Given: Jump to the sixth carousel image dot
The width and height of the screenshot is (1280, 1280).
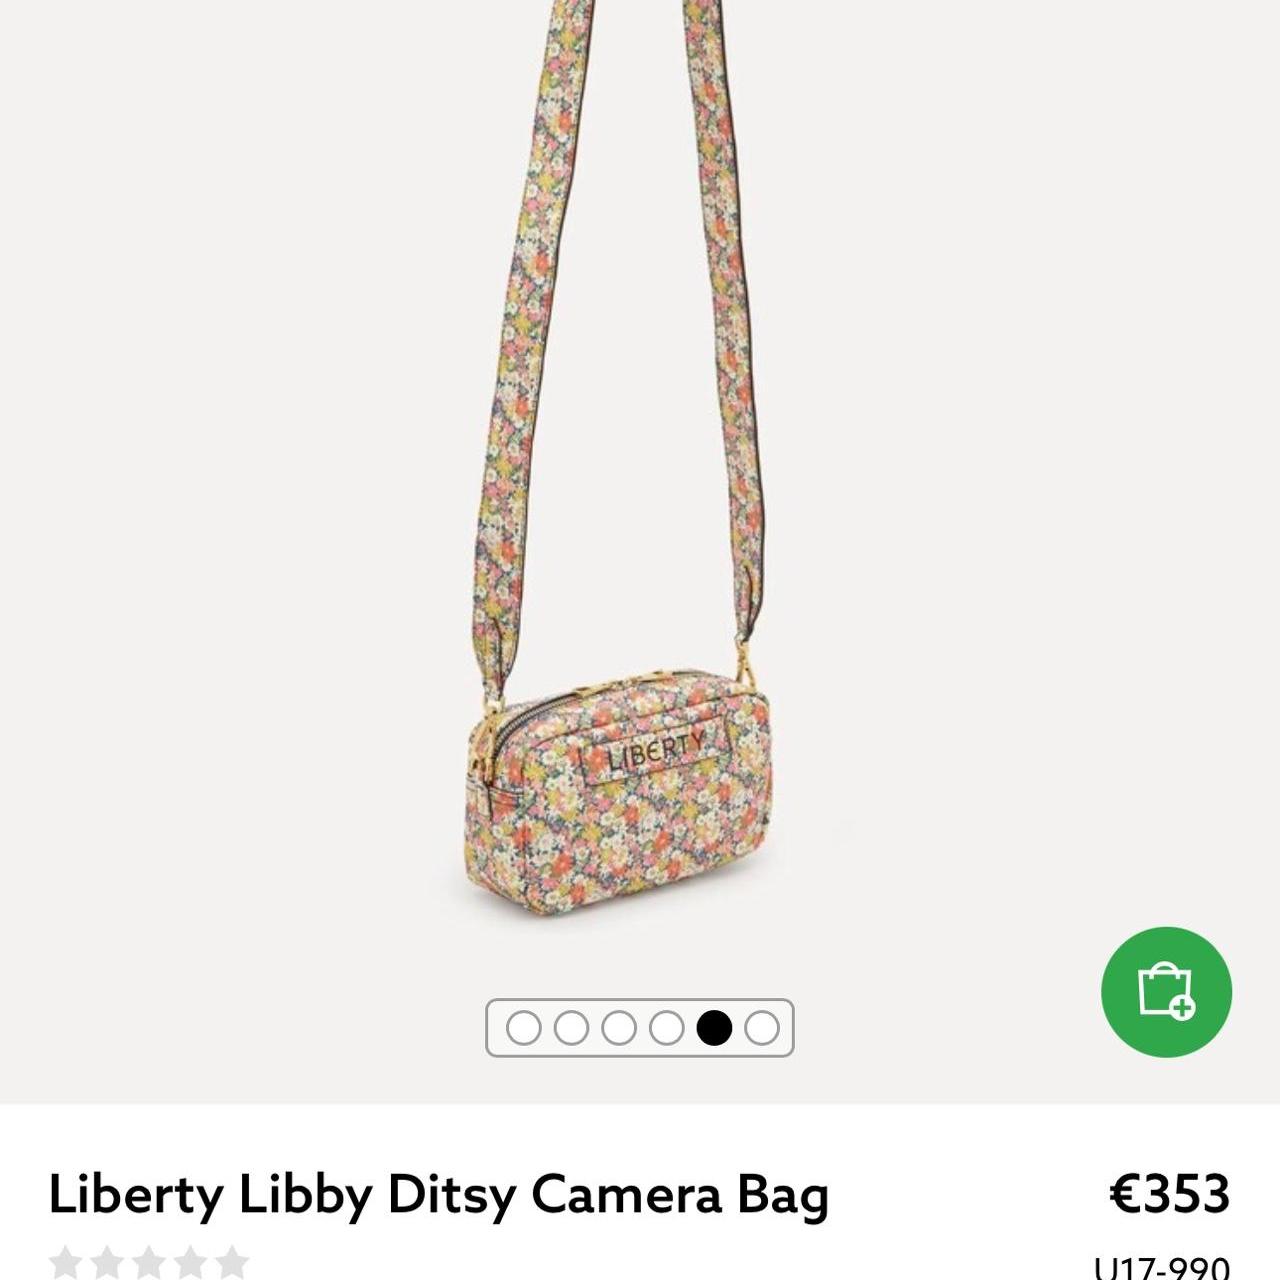Looking at the screenshot, I should click(762, 1027).
